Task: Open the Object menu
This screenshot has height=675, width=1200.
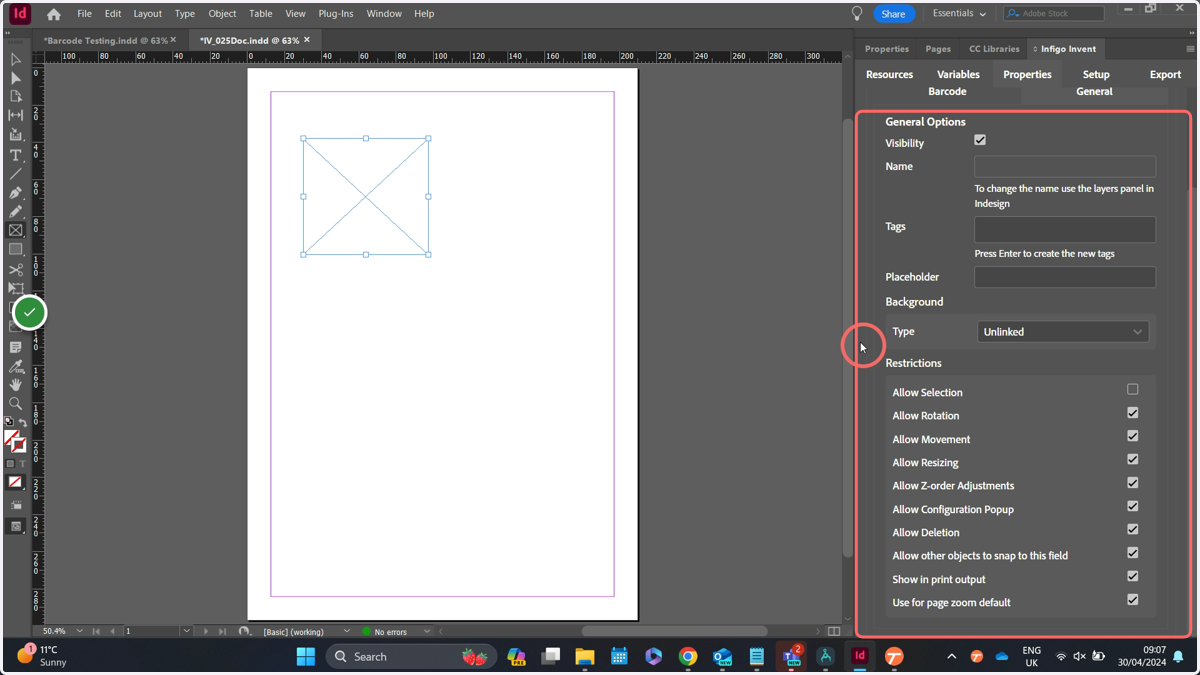Action: (222, 14)
